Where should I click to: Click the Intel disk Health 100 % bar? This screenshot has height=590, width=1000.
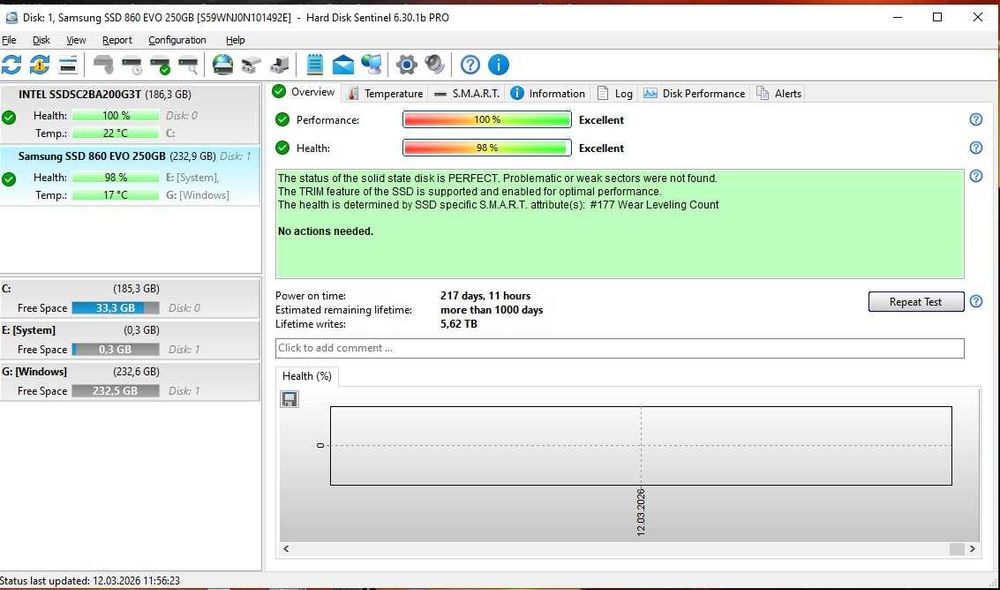[x=115, y=115]
